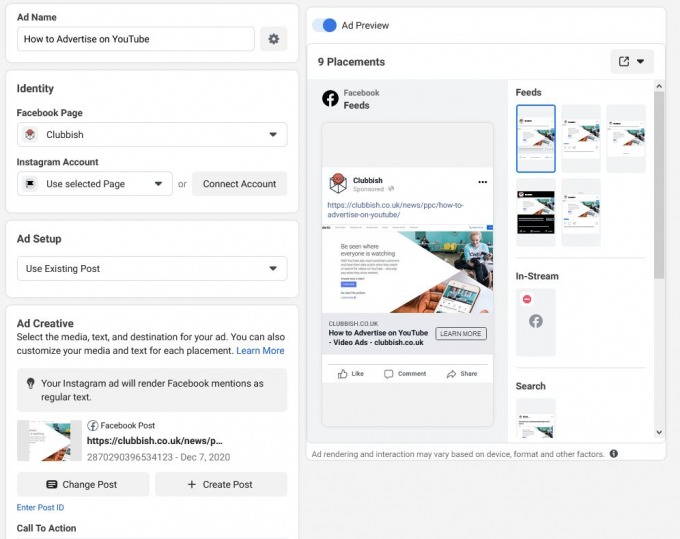The width and height of the screenshot is (680, 539).
Task: Click the Share icon in ad preview
Action: point(452,373)
